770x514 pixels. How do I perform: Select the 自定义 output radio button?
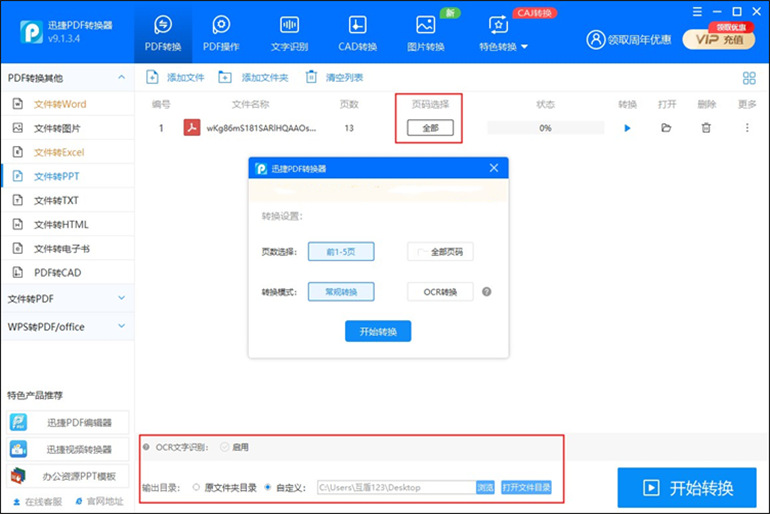[x=268, y=487]
